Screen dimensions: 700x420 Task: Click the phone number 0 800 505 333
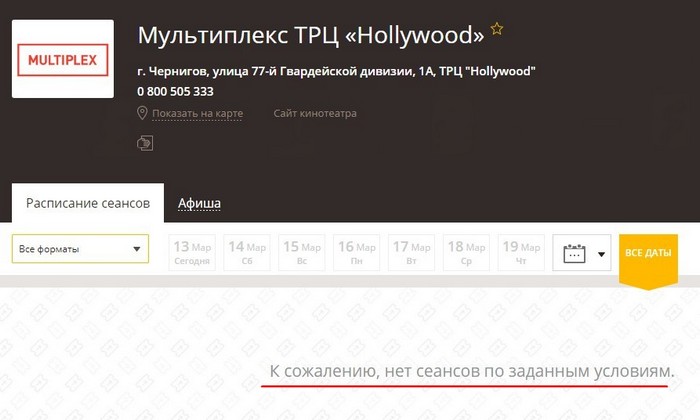(x=176, y=91)
